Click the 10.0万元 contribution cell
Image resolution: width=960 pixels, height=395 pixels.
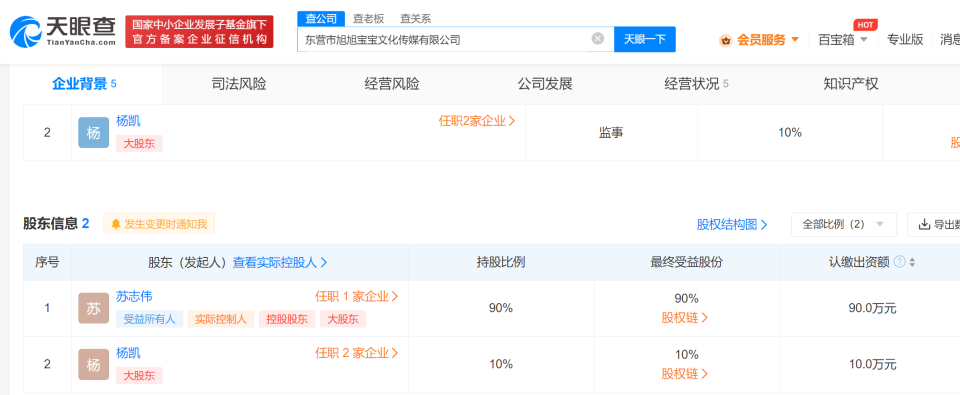(872, 364)
